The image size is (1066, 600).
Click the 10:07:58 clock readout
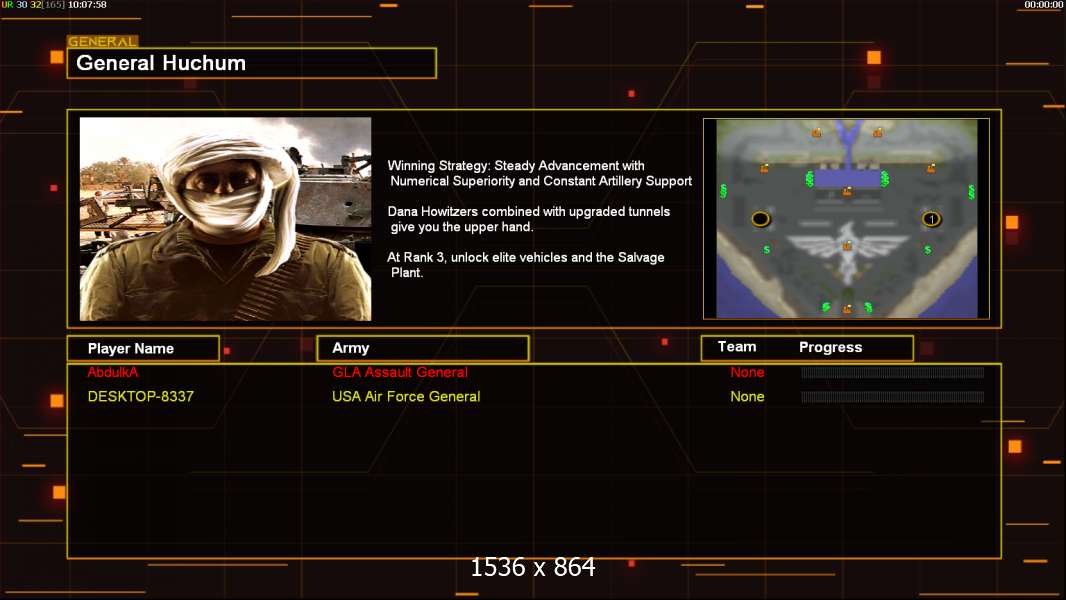pyautogui.click(x=87, y=5)
